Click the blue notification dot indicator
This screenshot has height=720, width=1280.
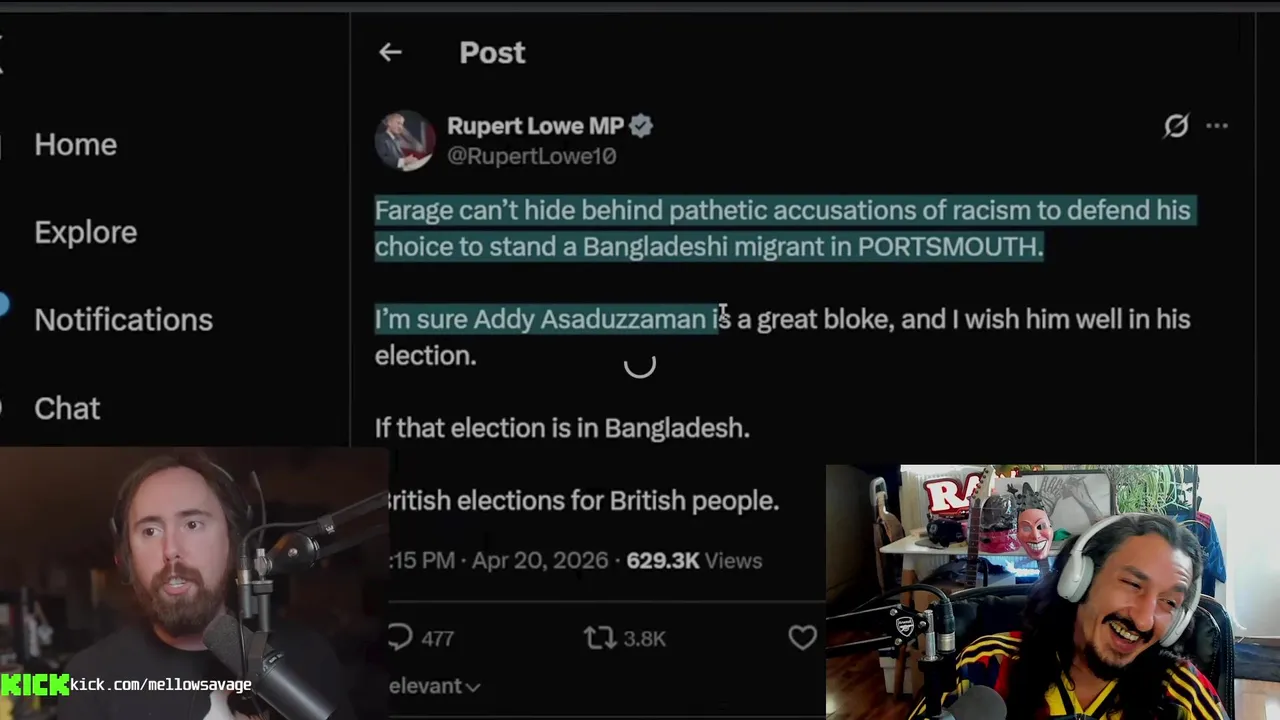(3, 305)
